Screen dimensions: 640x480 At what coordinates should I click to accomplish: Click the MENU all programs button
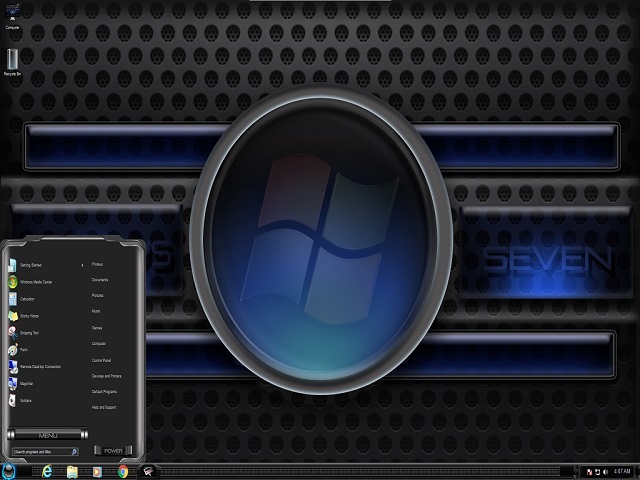coord(48,435)
